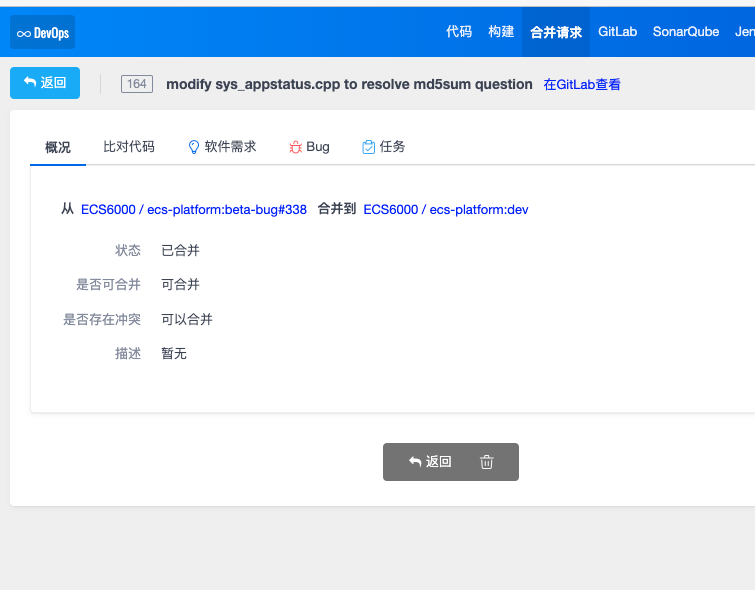Open the 任务 tab

[x=392, y=147]
